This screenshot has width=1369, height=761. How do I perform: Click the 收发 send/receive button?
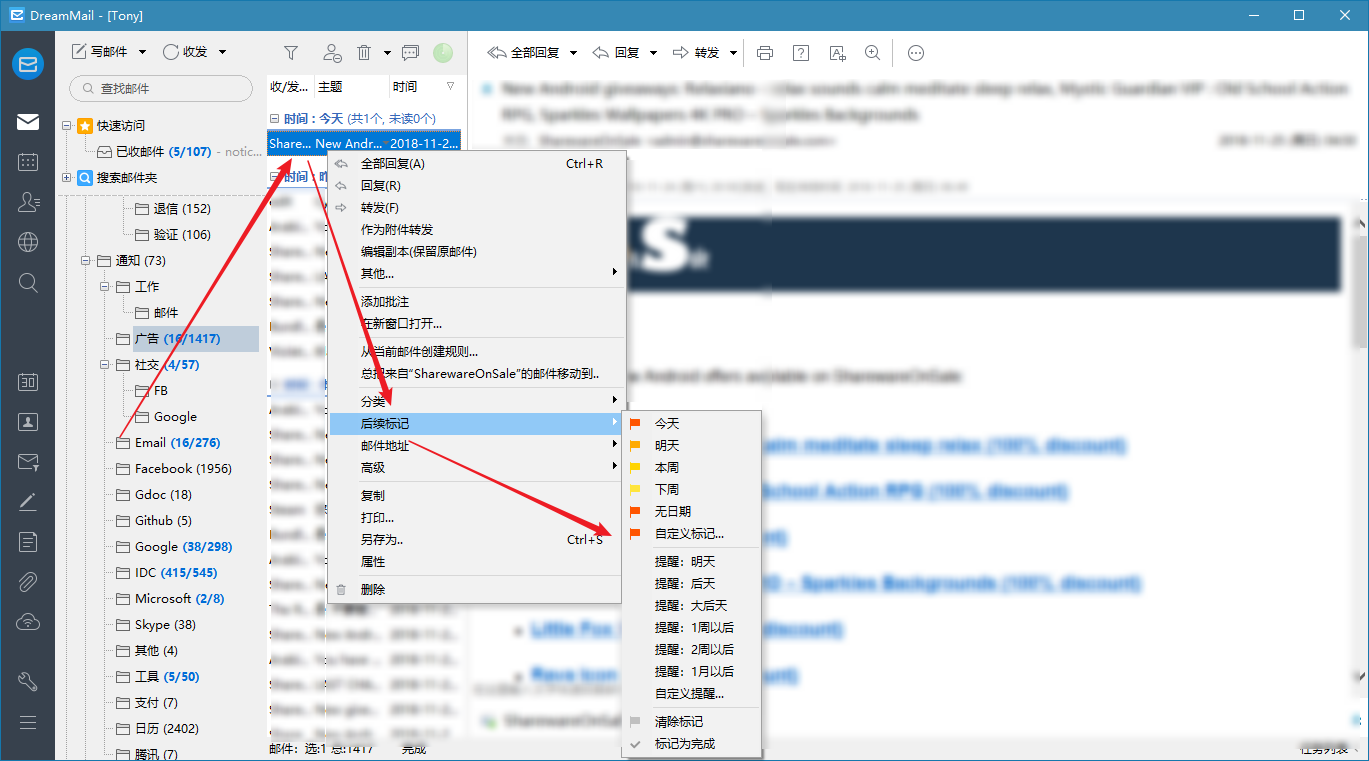pyautogui.click(x=186, y=52)
